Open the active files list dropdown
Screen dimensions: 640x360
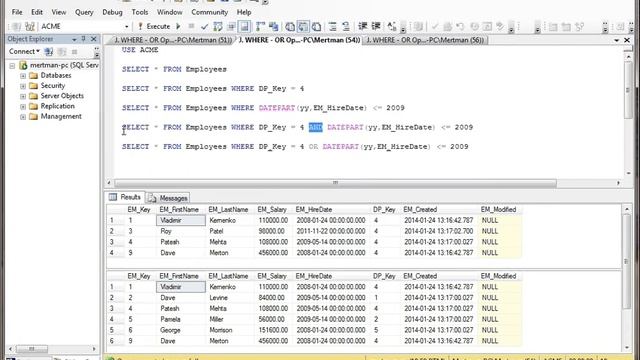616,40
